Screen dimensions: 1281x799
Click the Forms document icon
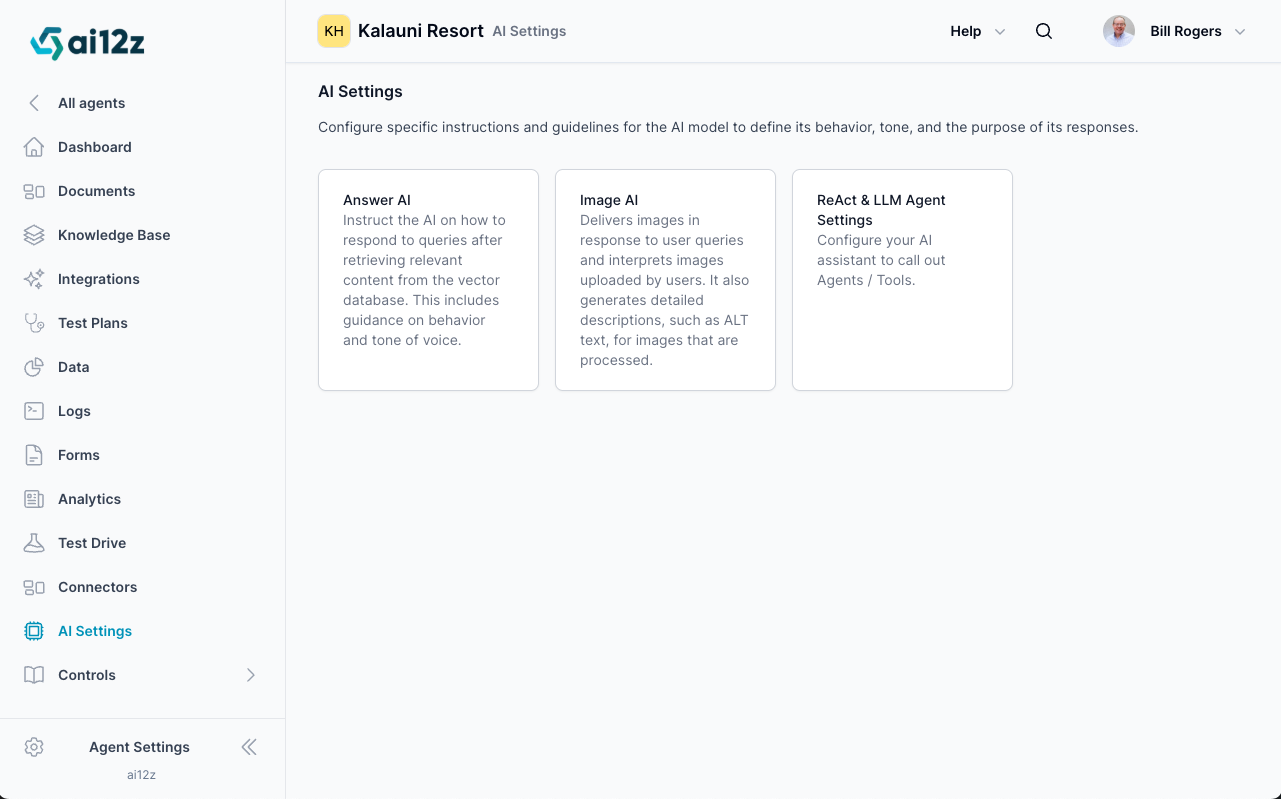click(x=34, y=455)
